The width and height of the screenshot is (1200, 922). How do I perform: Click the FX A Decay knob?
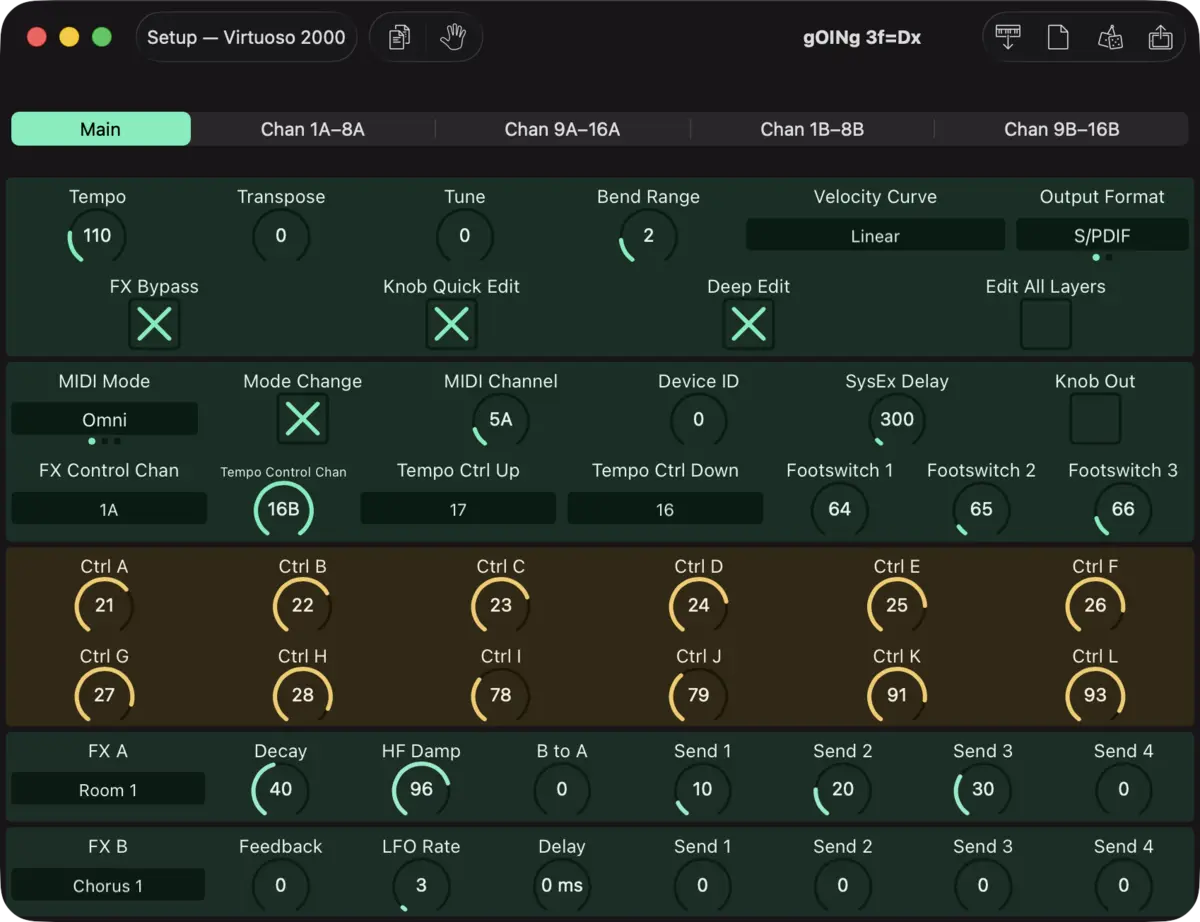tap(281, 789)
